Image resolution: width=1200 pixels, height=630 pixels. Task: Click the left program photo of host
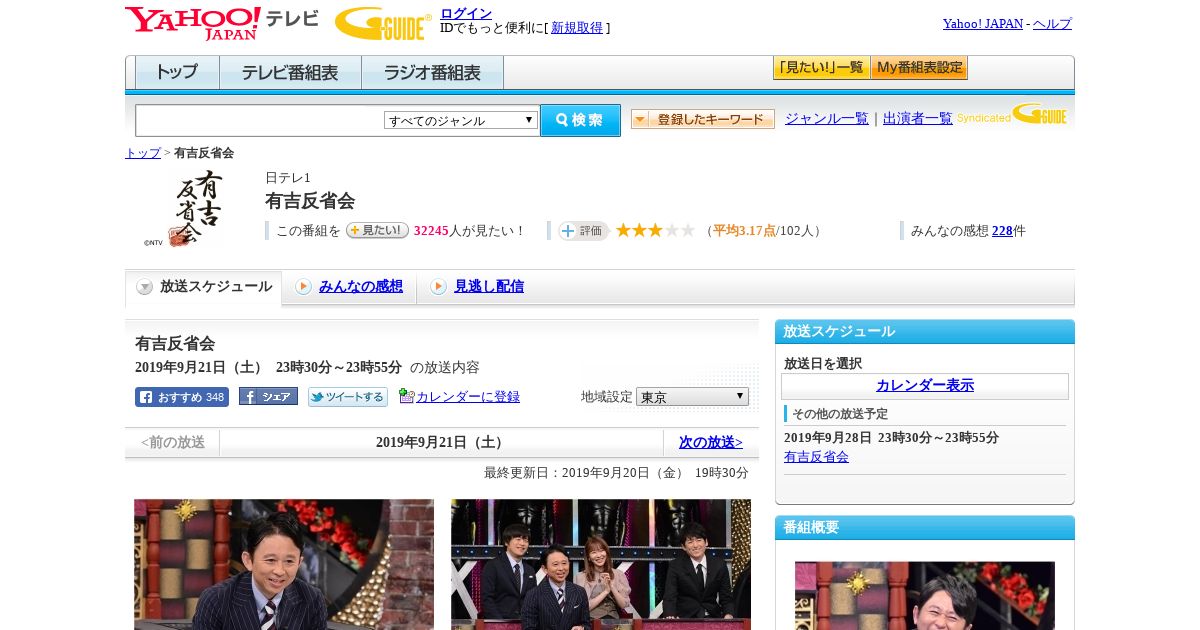coord(284,564)
